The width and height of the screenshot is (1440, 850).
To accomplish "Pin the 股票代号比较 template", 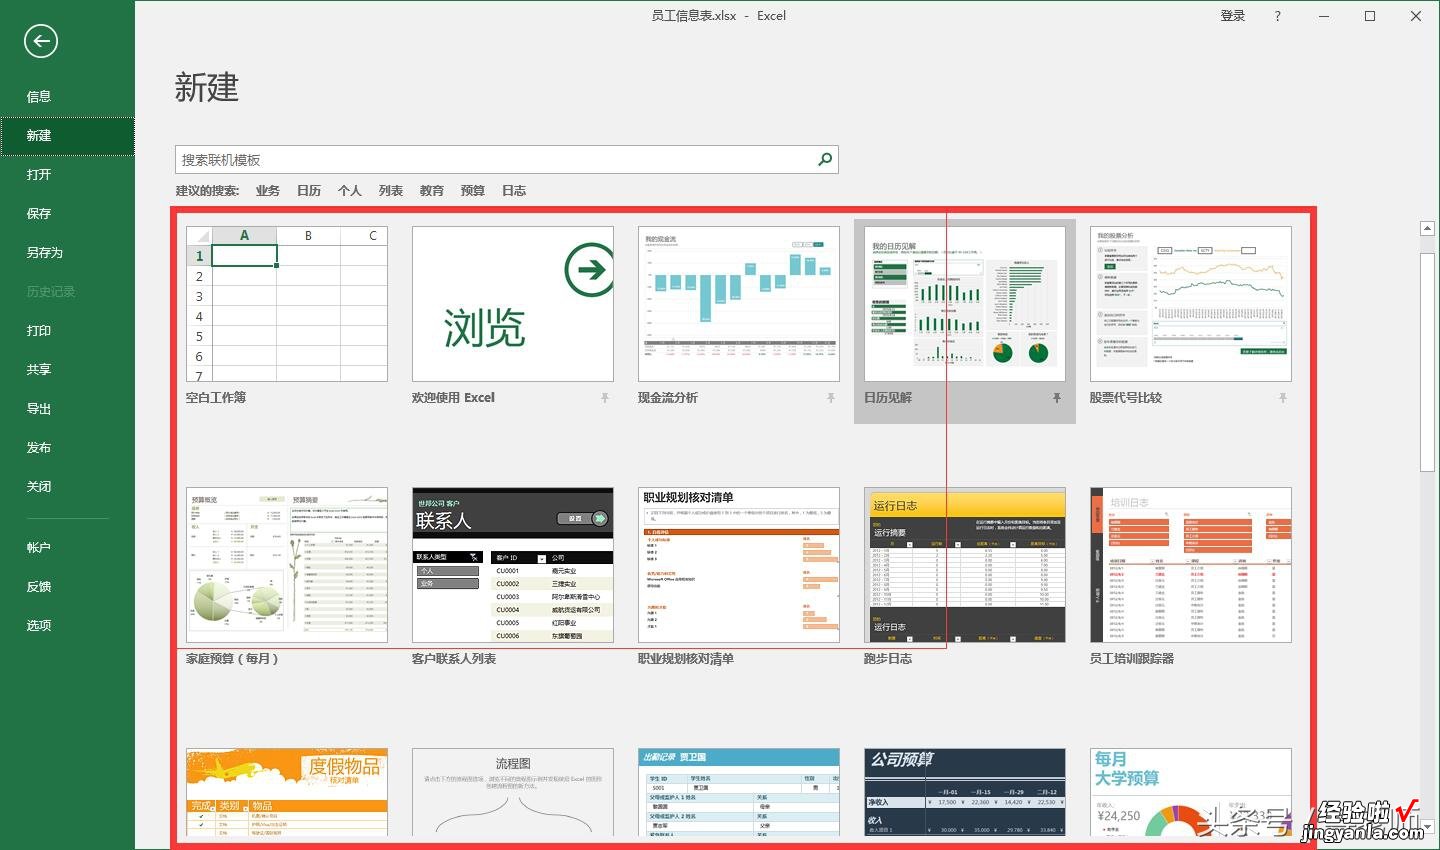I will click(x=1283, y=398).
